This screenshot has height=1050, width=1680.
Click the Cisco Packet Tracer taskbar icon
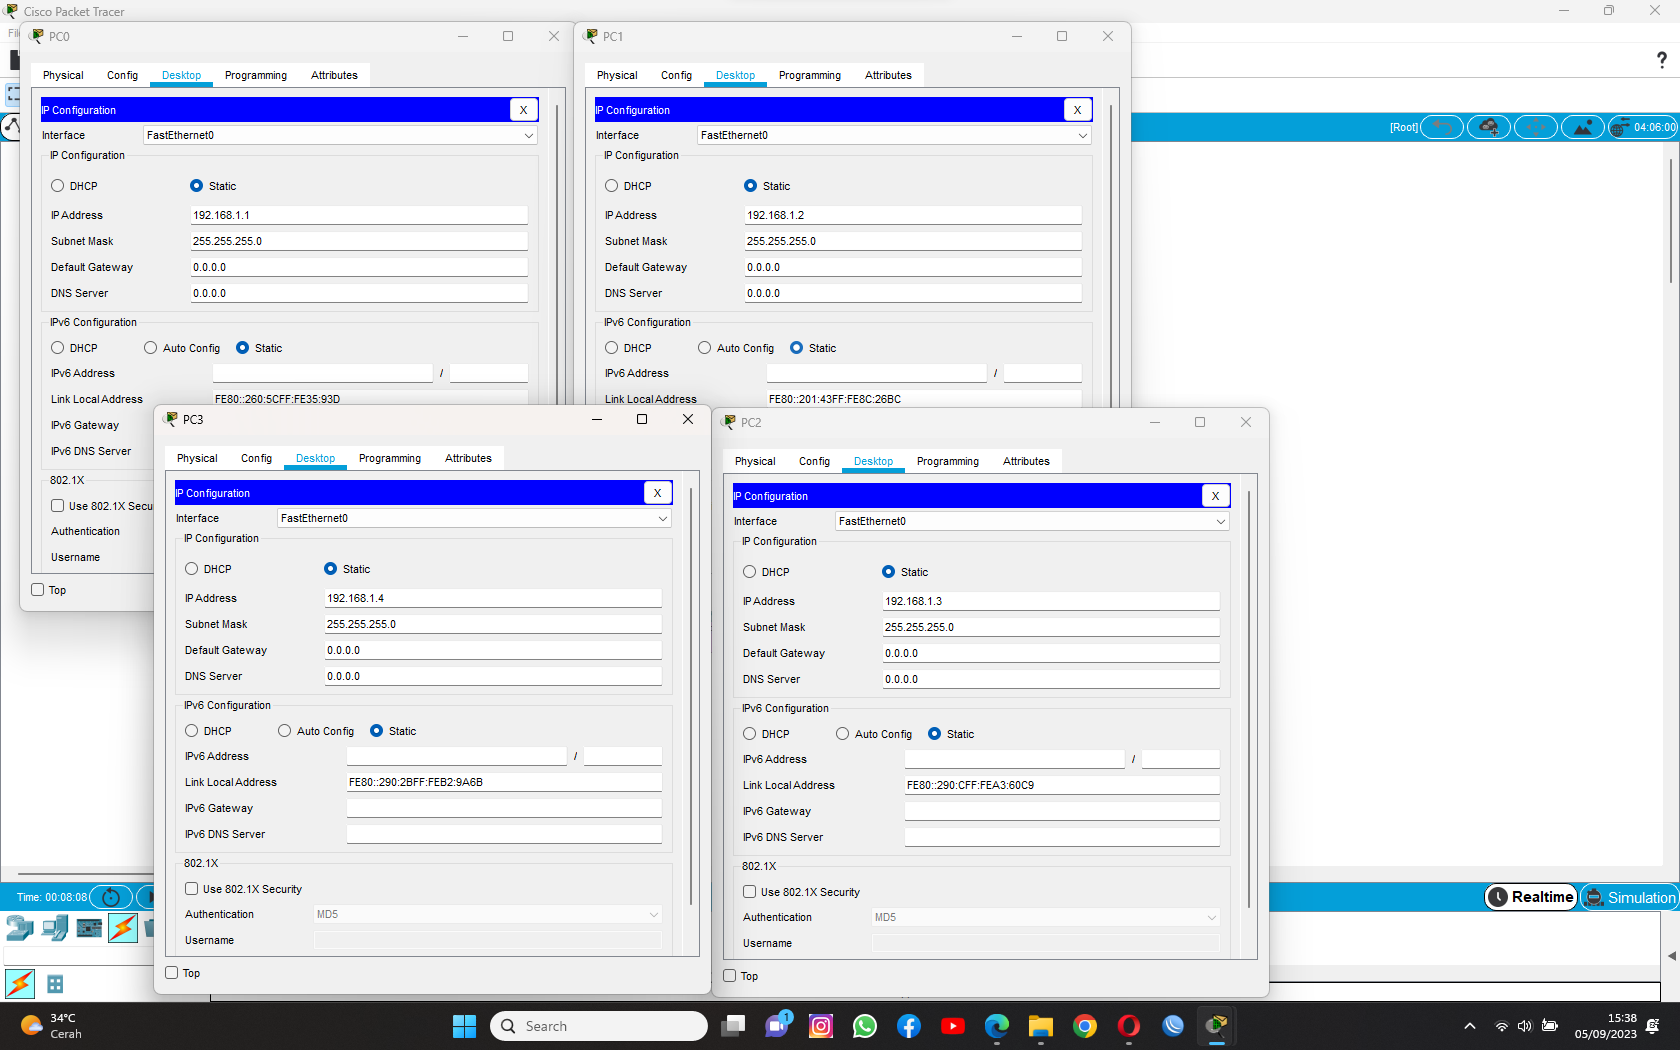tap(1217, 1026)
